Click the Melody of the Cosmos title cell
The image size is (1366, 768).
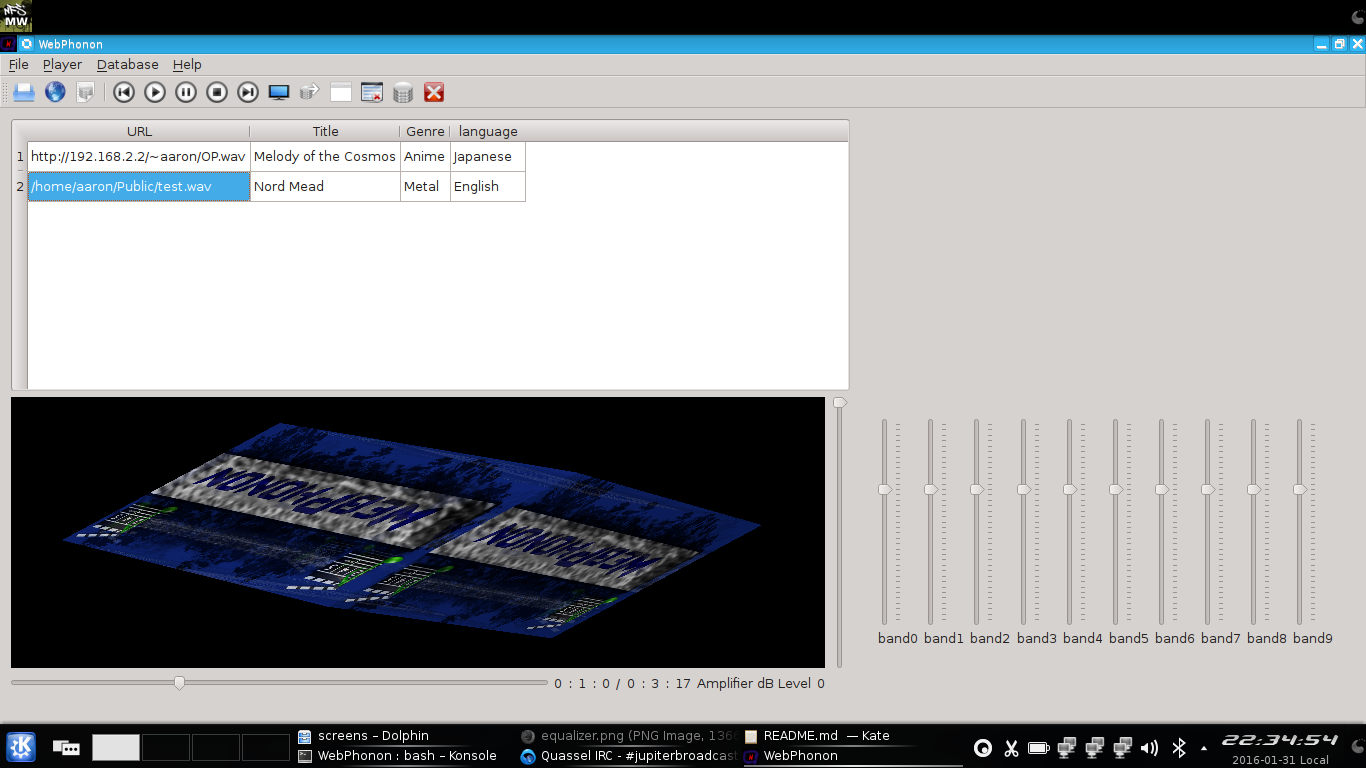coord(325,156)
